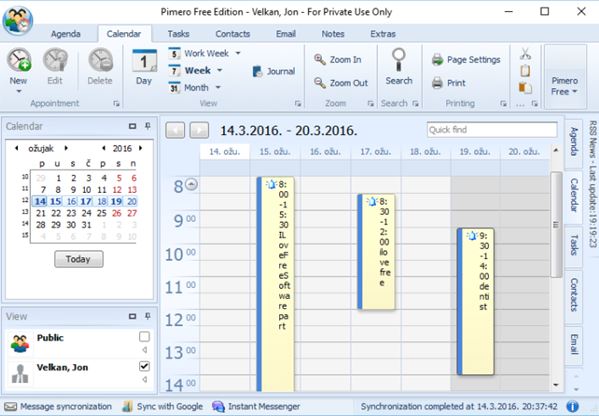Uncheck the Velkan, Jon calendar checkbox
The image size is (599, 416).
pyautogui.click(x=144, y=366)
